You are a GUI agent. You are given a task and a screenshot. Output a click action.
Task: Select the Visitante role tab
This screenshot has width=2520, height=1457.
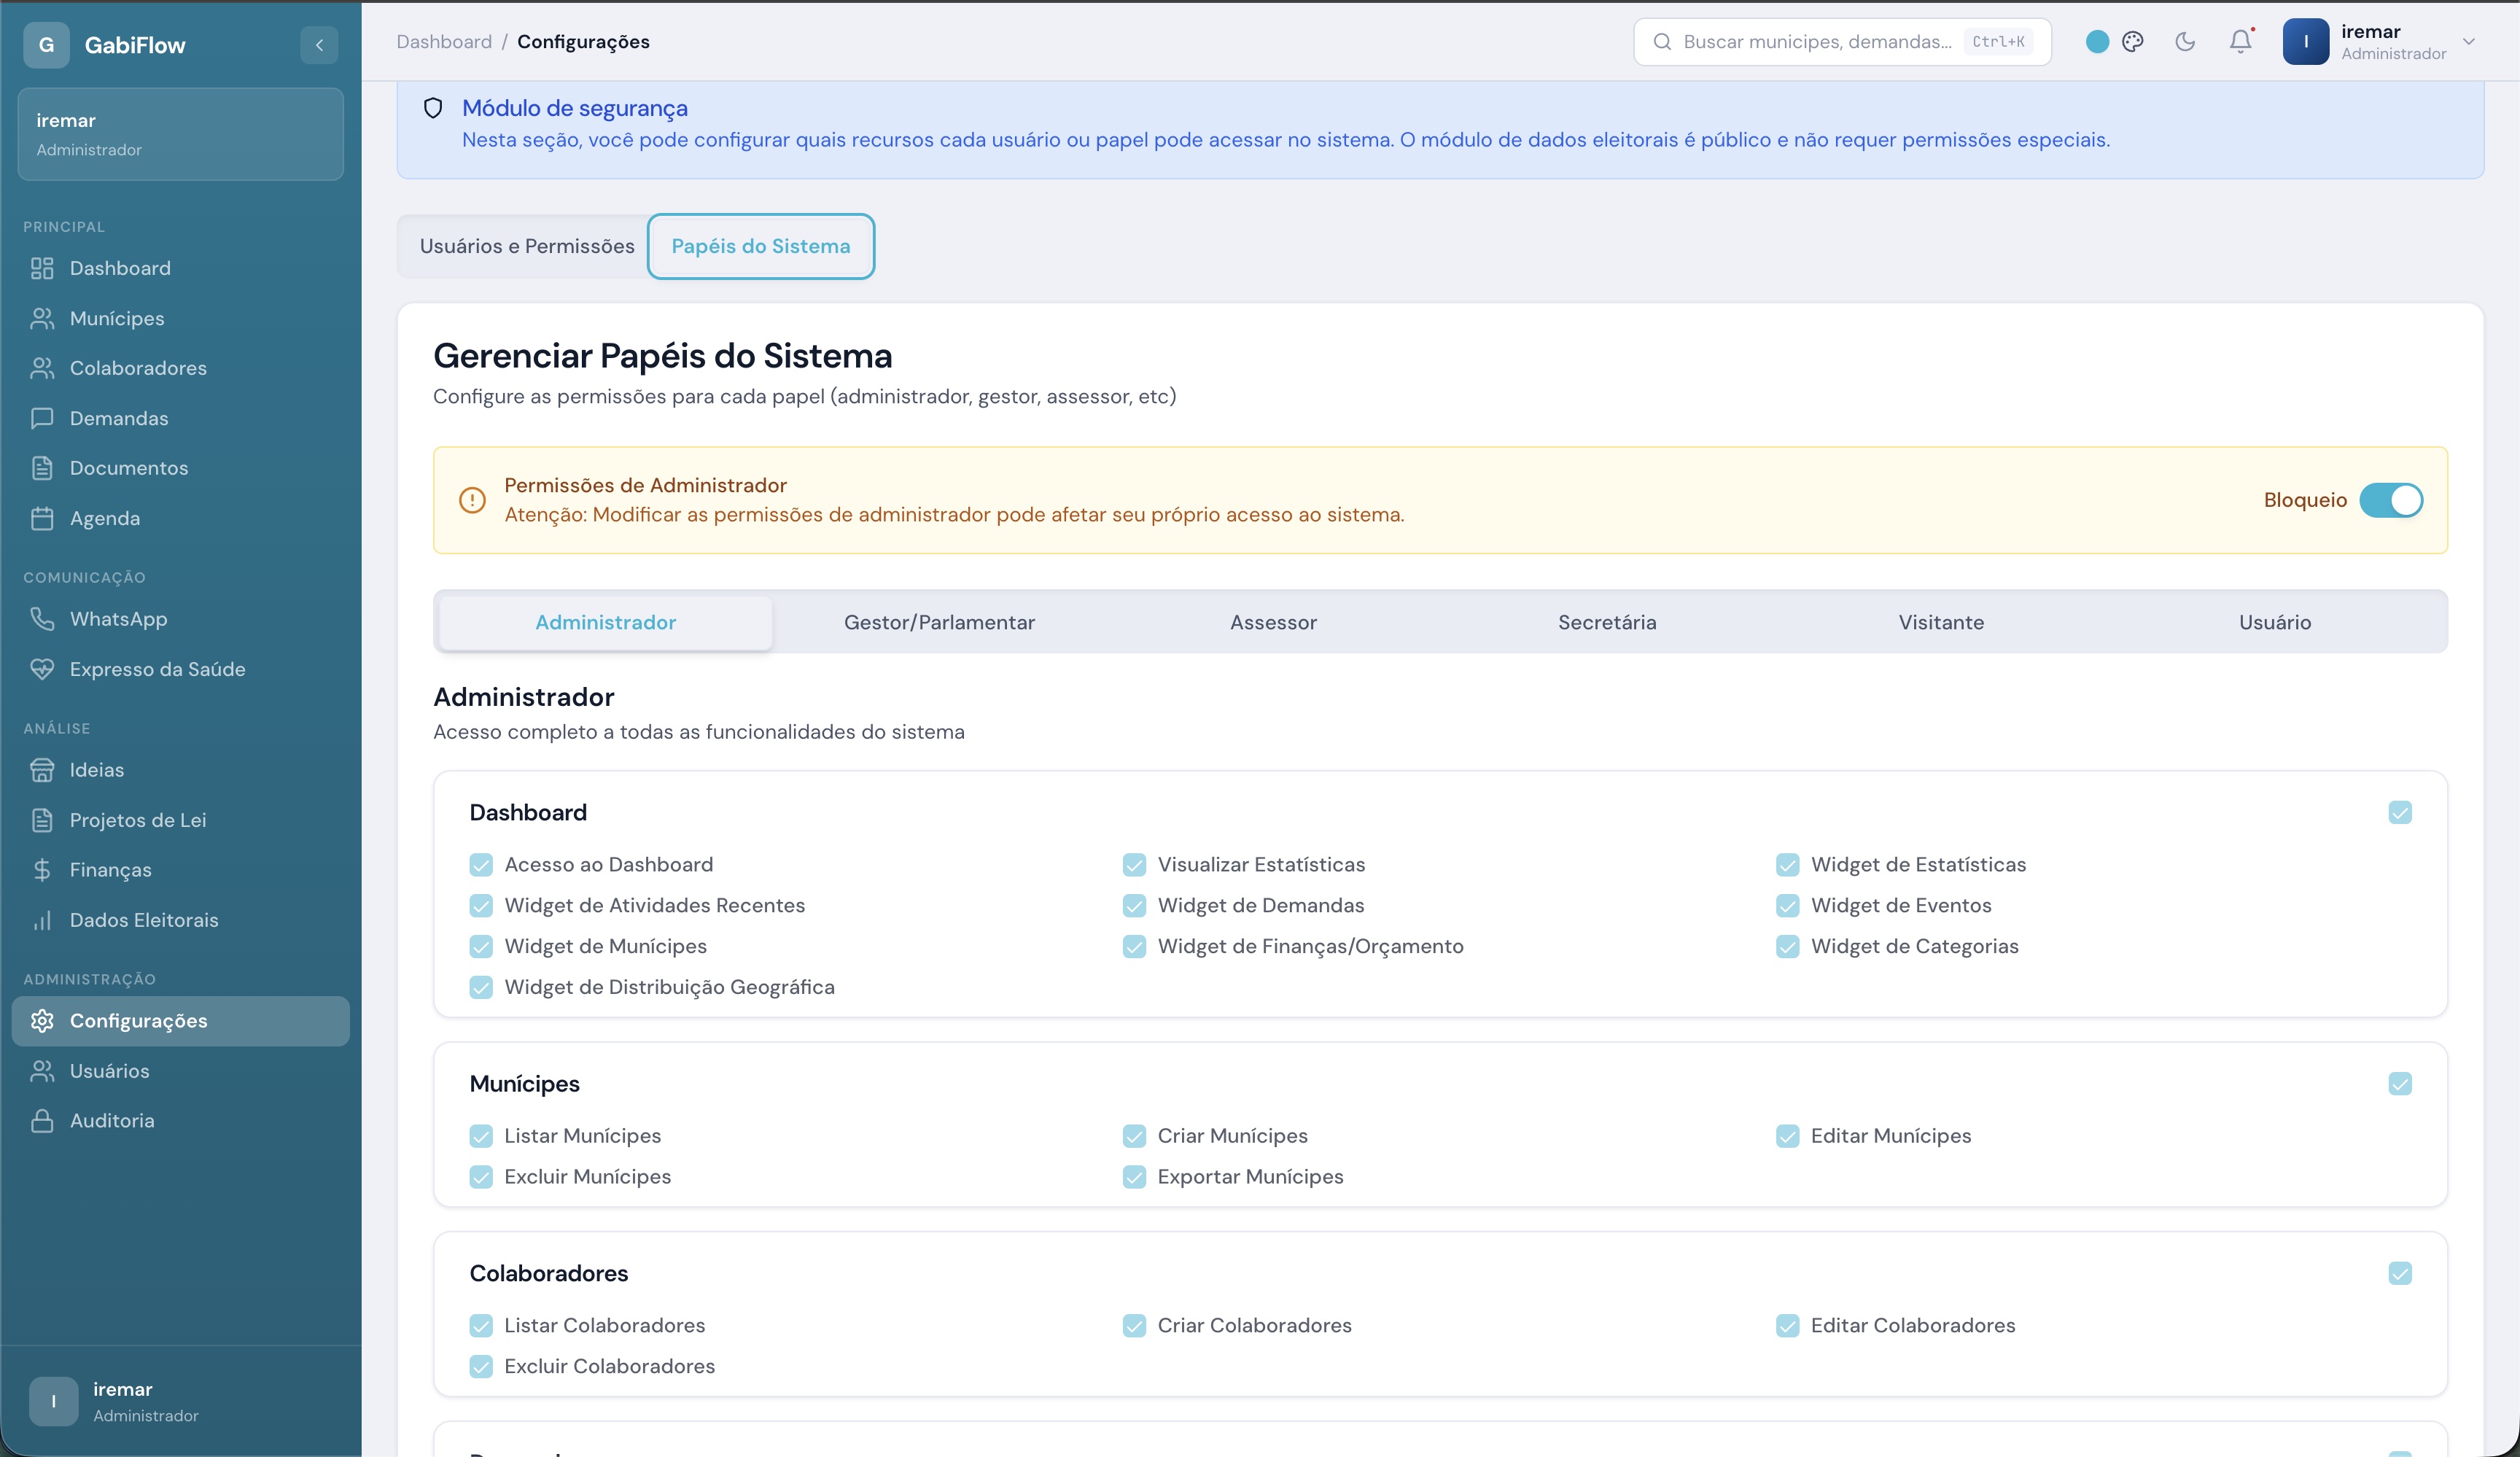pyautogui.click(x=1941, y=622)
